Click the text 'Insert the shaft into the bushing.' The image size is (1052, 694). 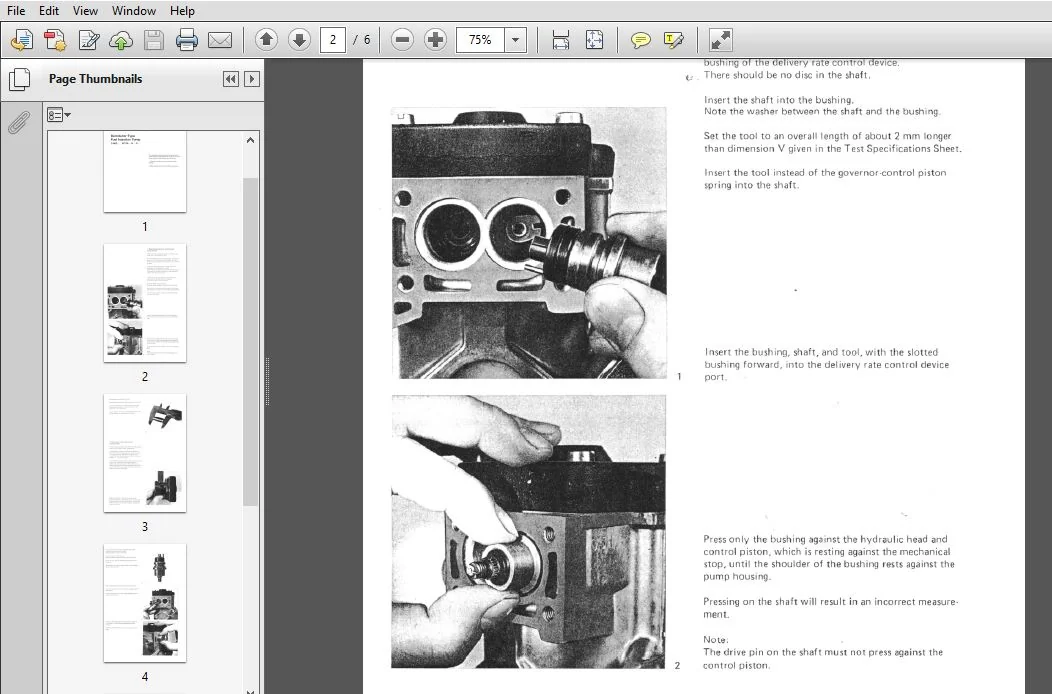click(778, 99)
